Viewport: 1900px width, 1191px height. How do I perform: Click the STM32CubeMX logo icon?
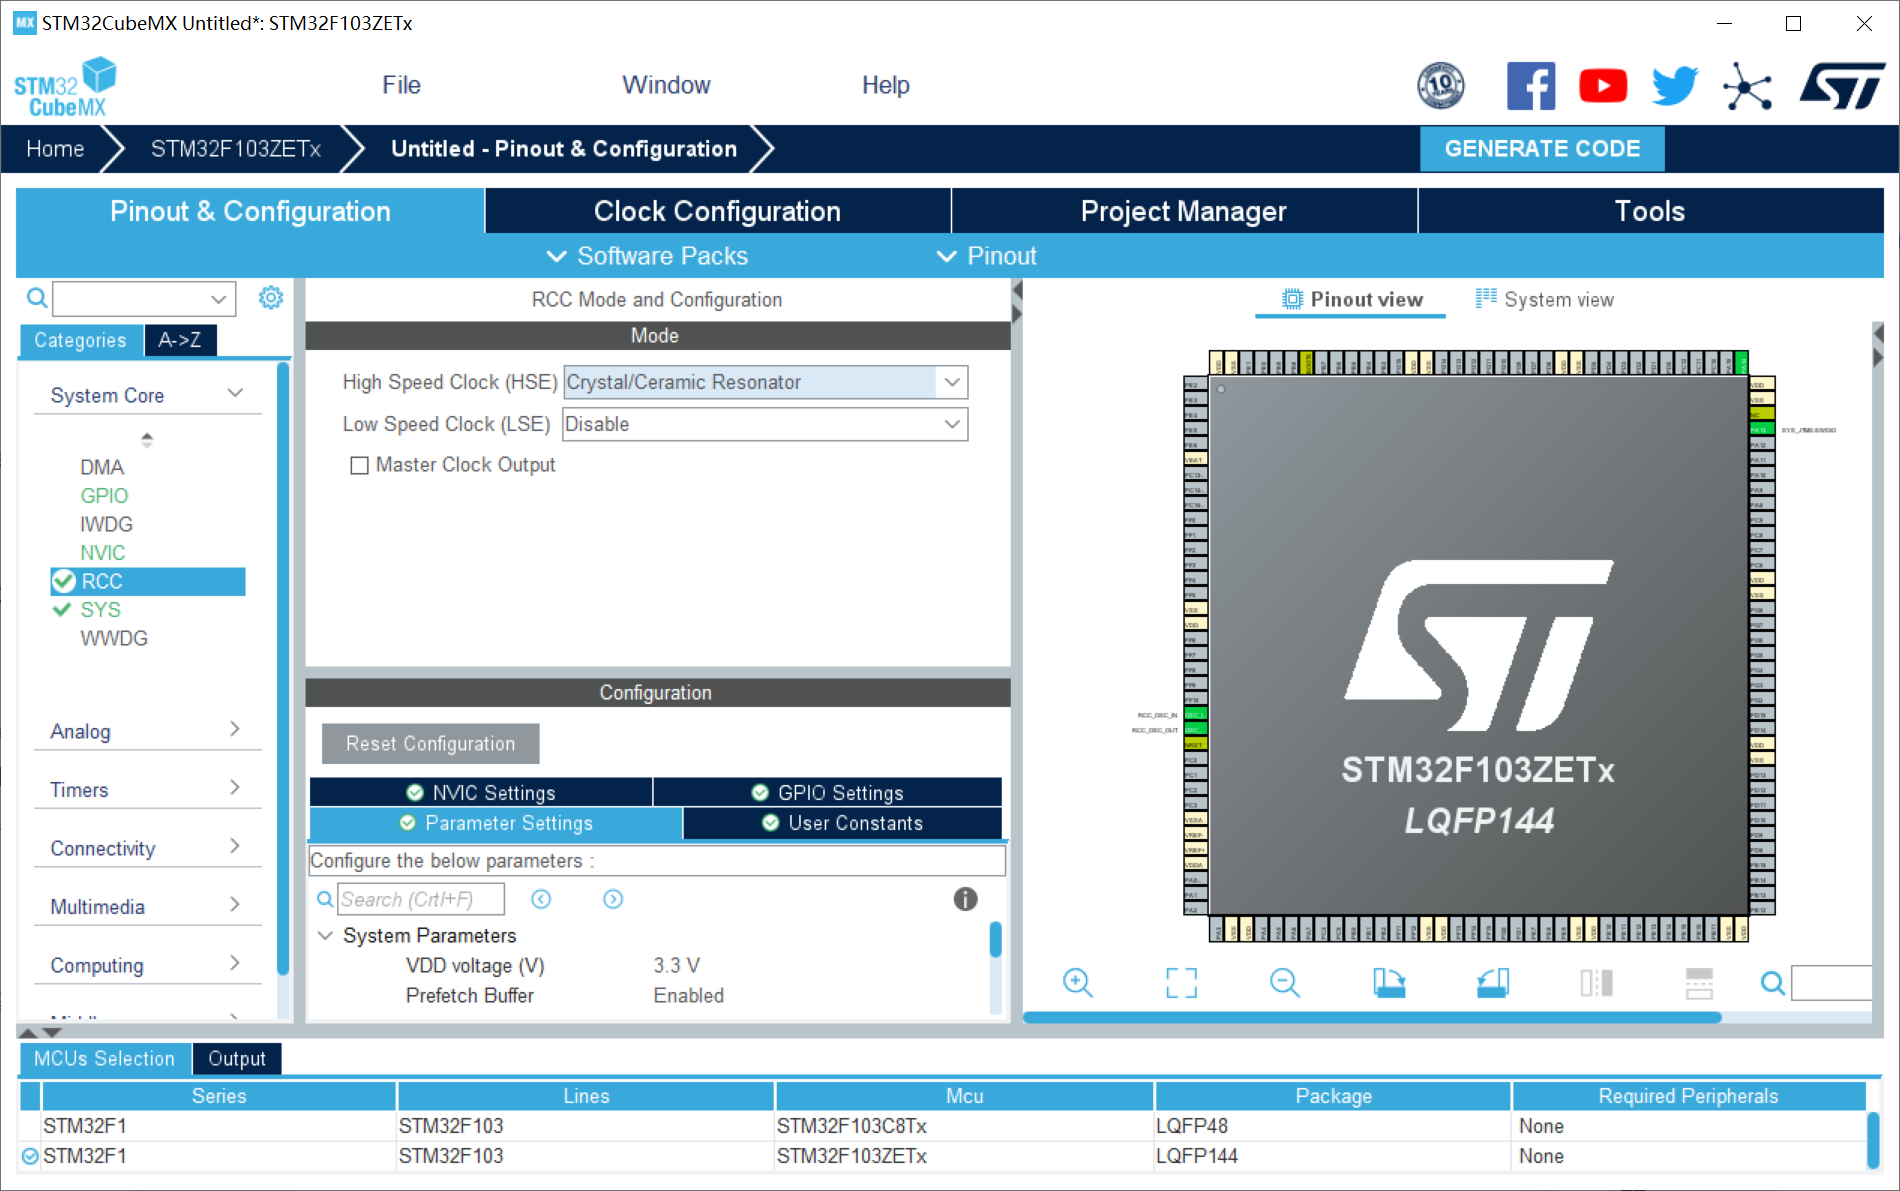click(x=65, y=87)
